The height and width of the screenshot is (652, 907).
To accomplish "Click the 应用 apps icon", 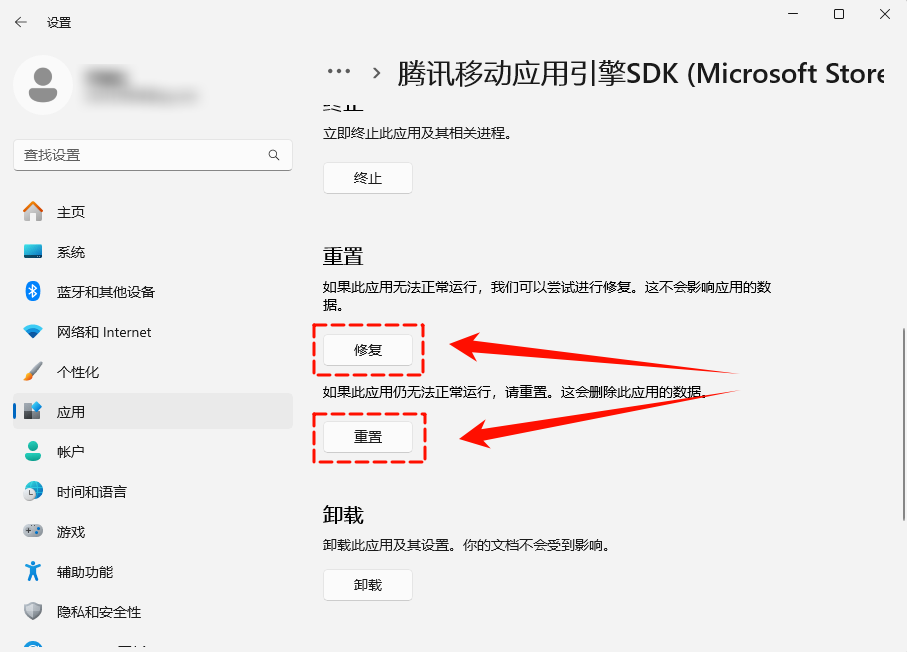I will tap(33, 411).
